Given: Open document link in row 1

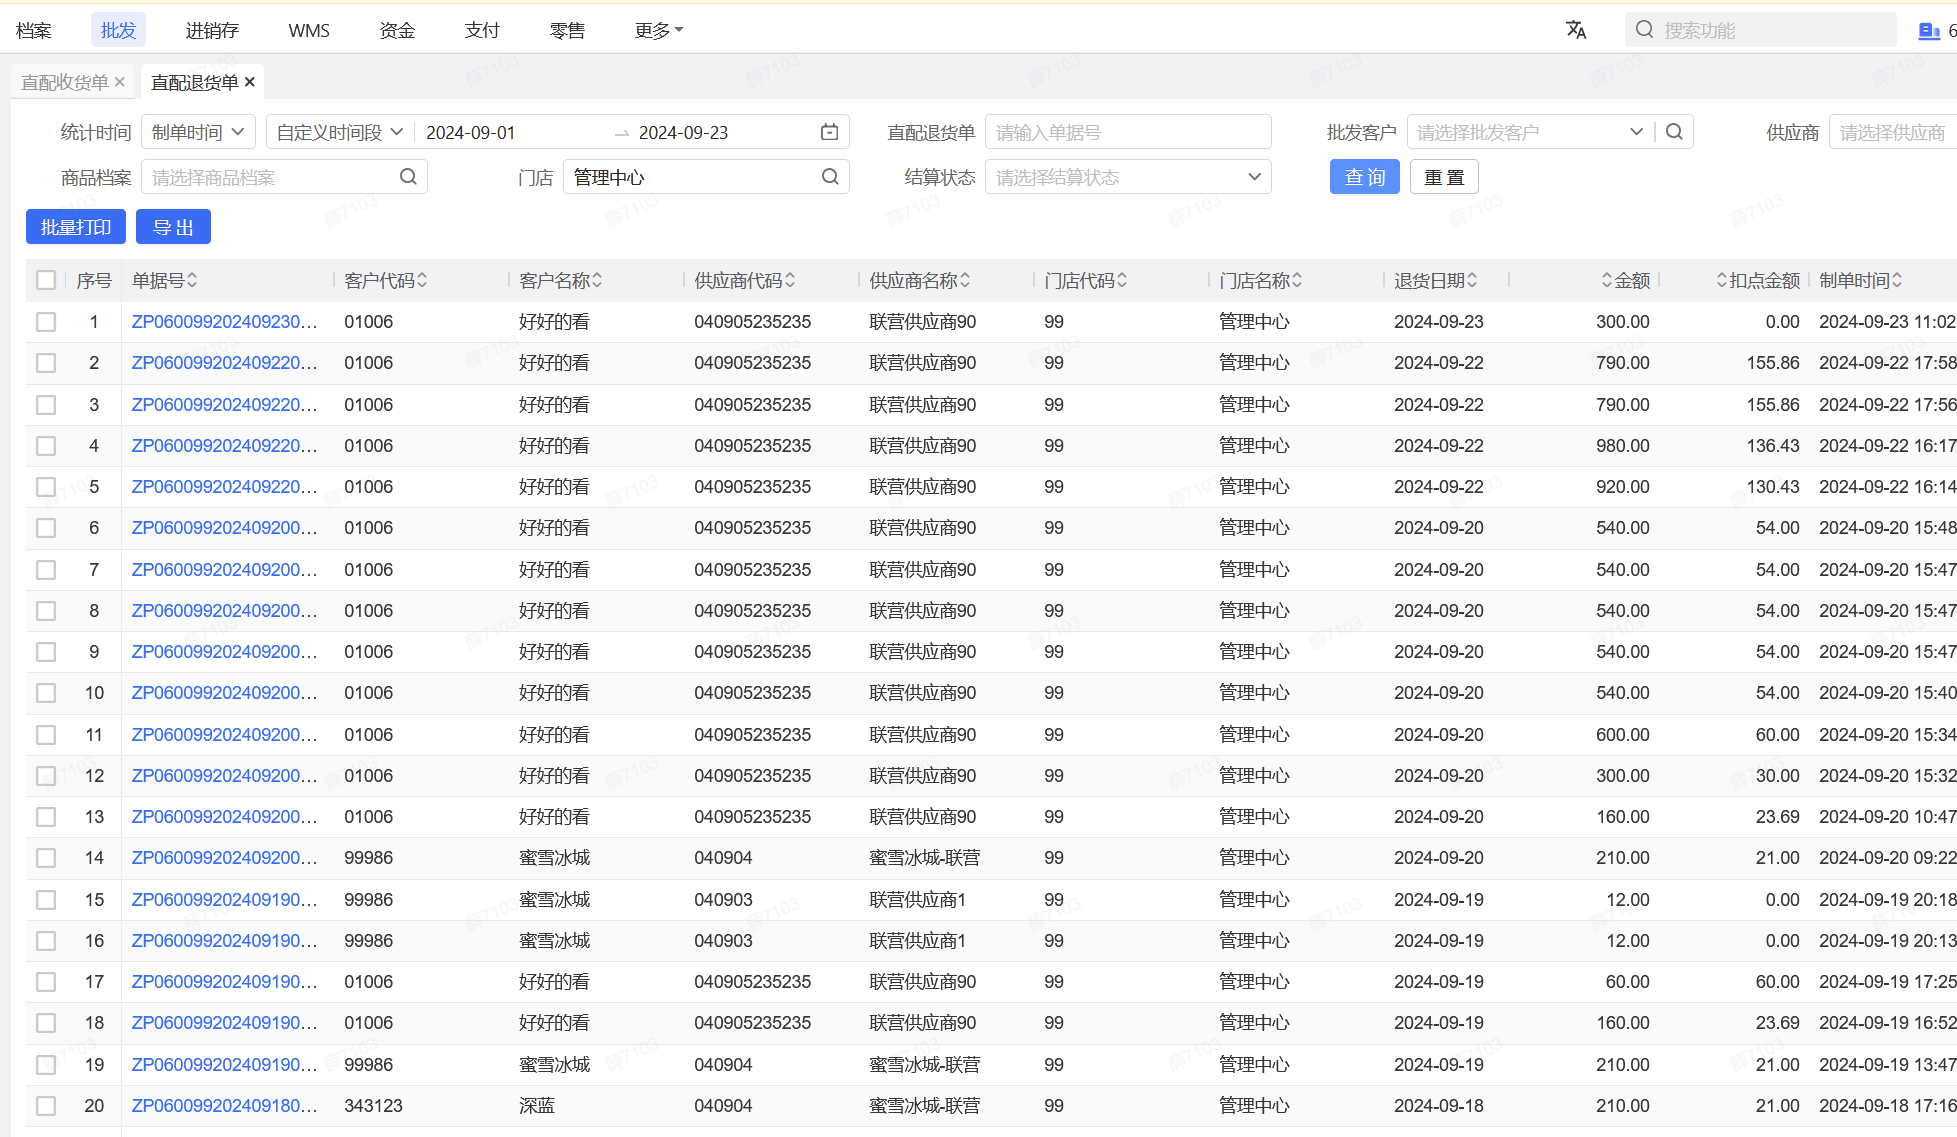Looking at the screenshot, I should [x=224, y=322].
